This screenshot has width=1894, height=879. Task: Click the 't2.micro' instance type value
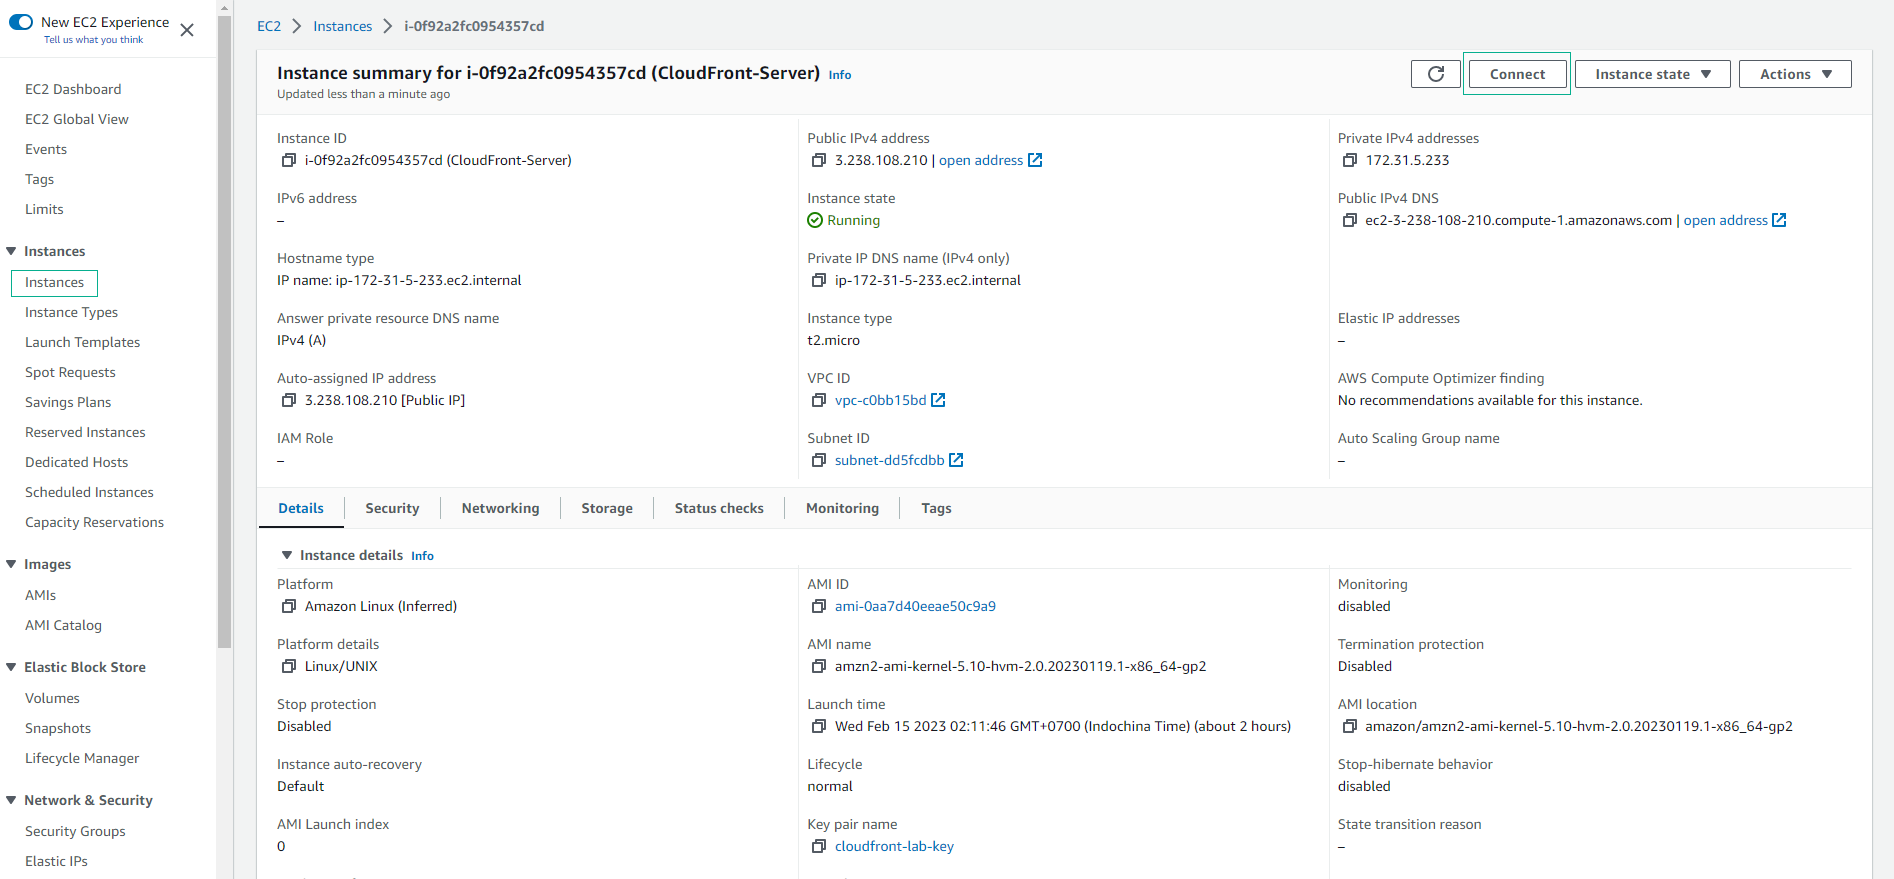click(833, 340)
